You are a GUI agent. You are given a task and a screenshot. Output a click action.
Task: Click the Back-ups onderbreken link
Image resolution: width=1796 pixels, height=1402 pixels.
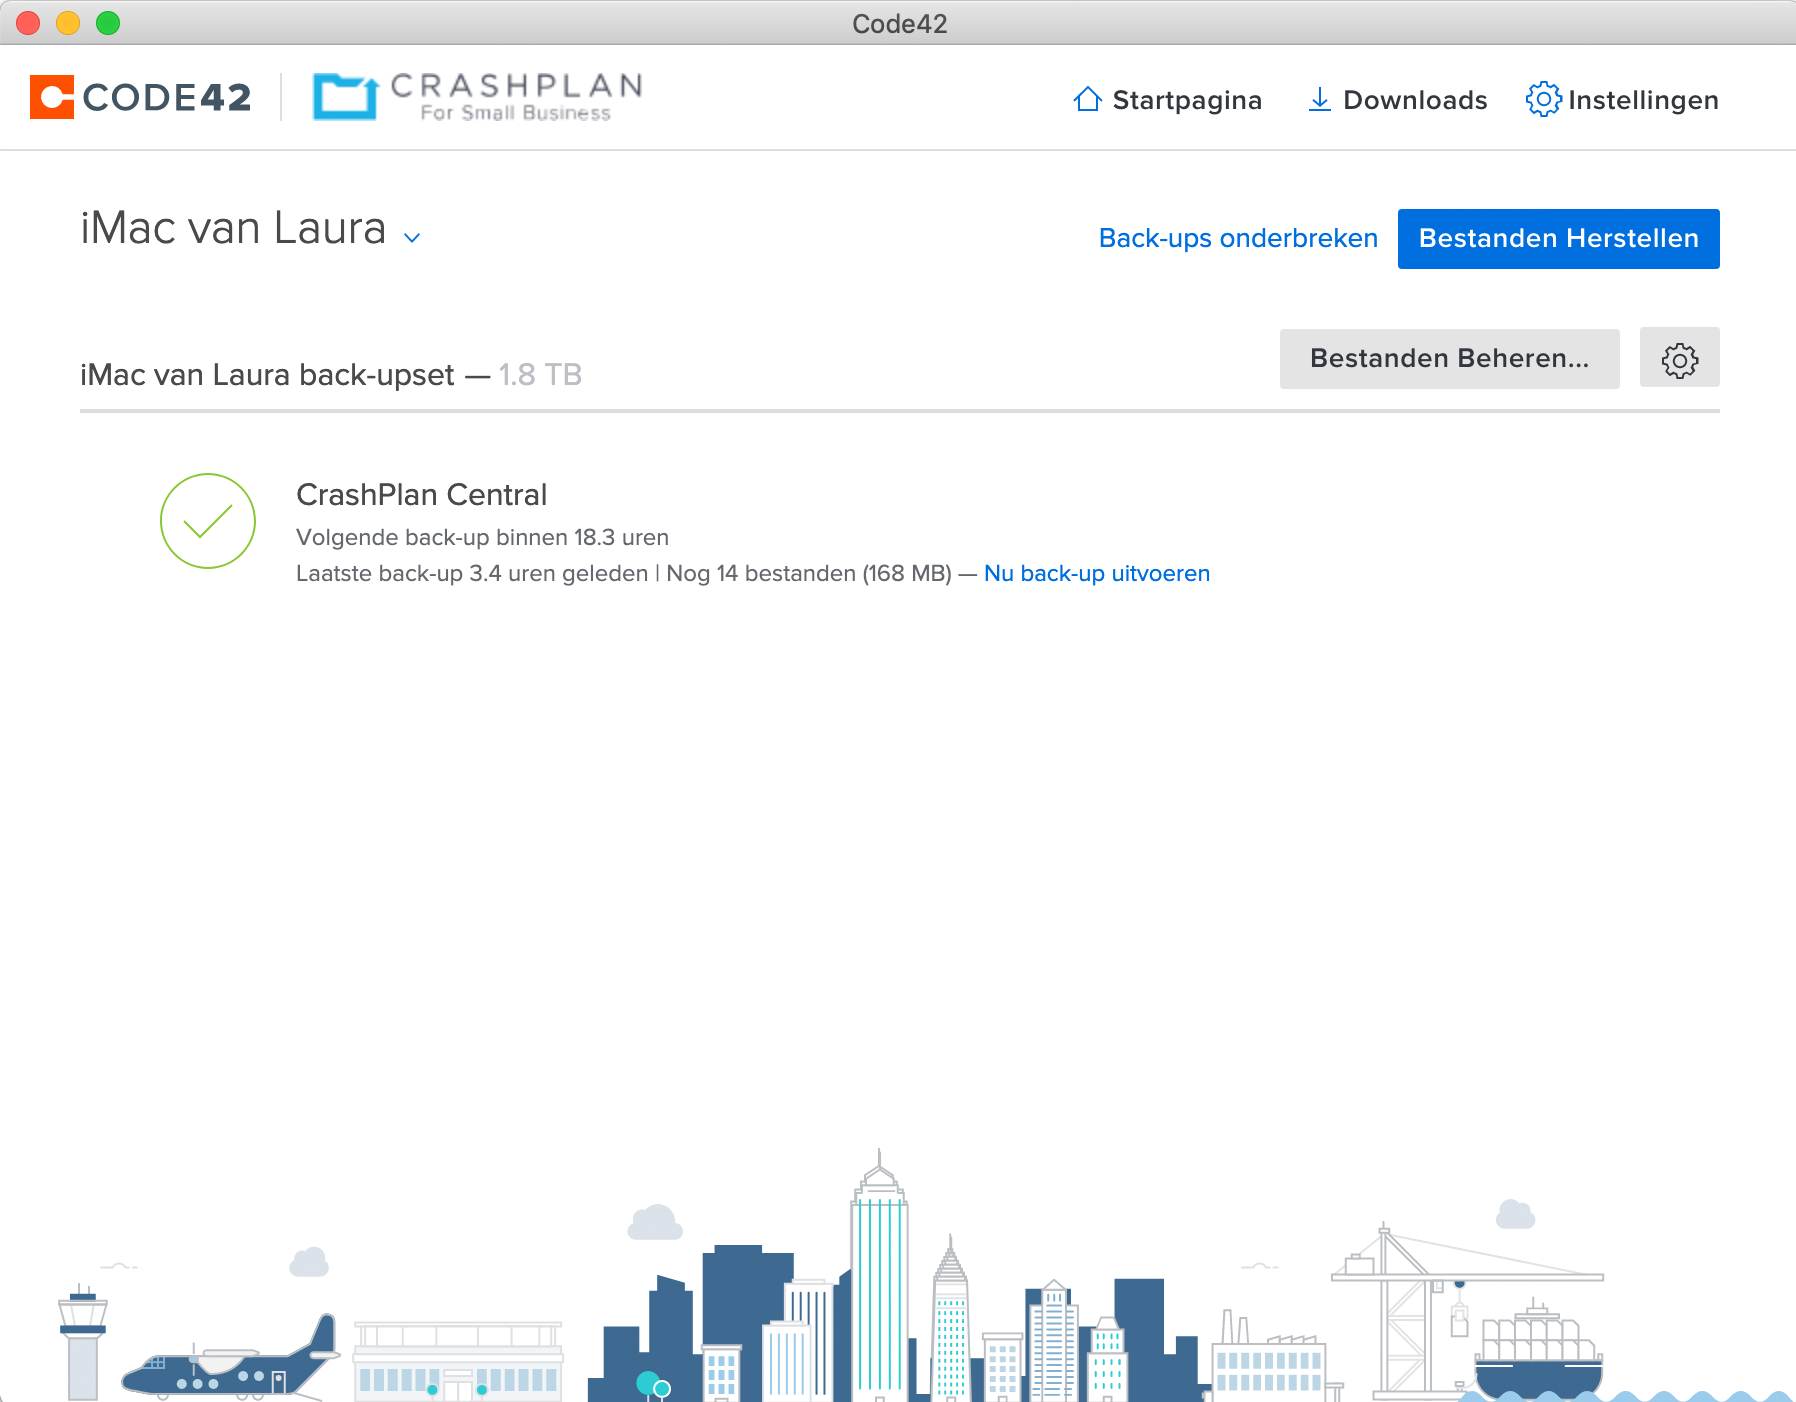coord(1238,239)
